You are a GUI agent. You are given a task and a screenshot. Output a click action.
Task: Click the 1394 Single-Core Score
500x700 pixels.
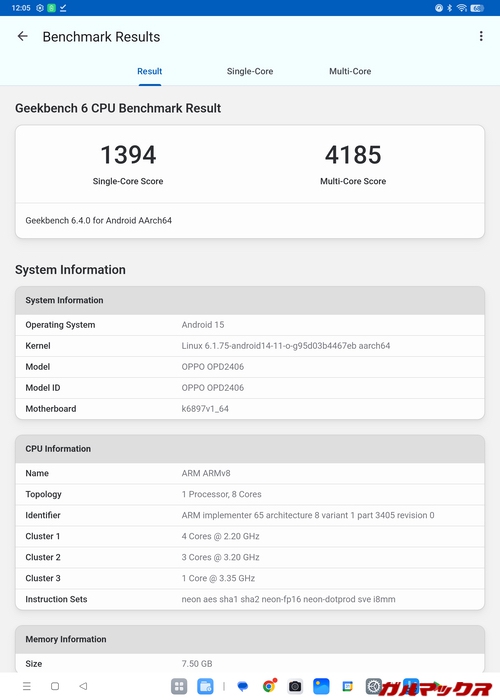128,155
